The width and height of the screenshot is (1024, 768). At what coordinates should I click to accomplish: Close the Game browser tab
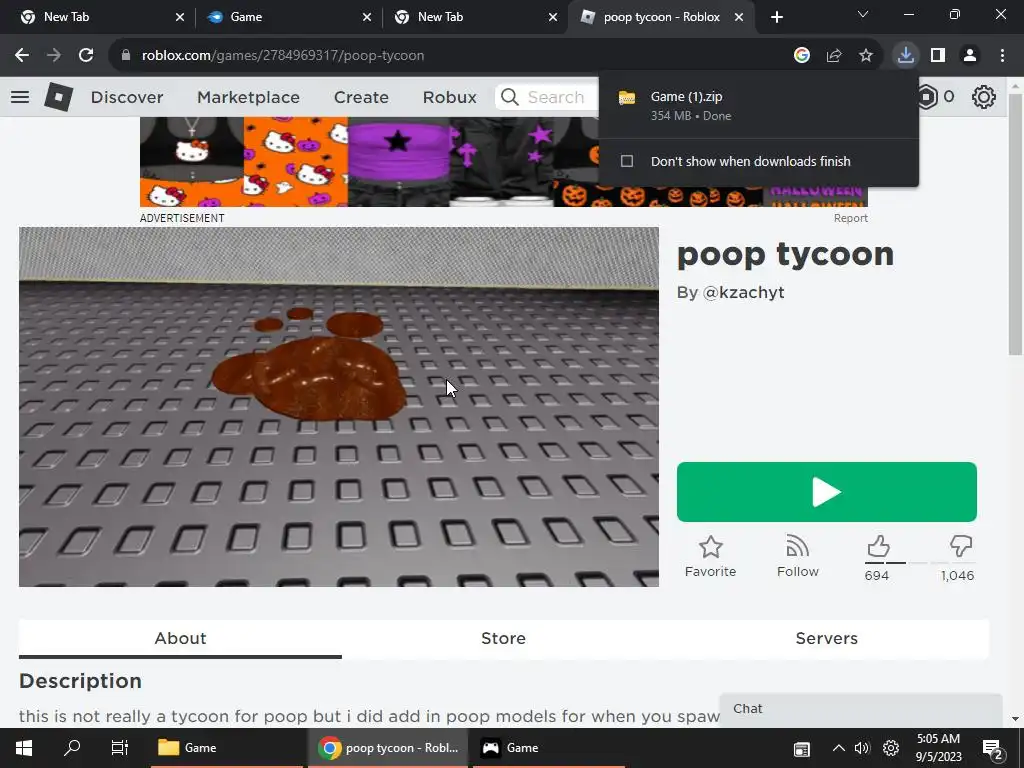tap(367, 17)
